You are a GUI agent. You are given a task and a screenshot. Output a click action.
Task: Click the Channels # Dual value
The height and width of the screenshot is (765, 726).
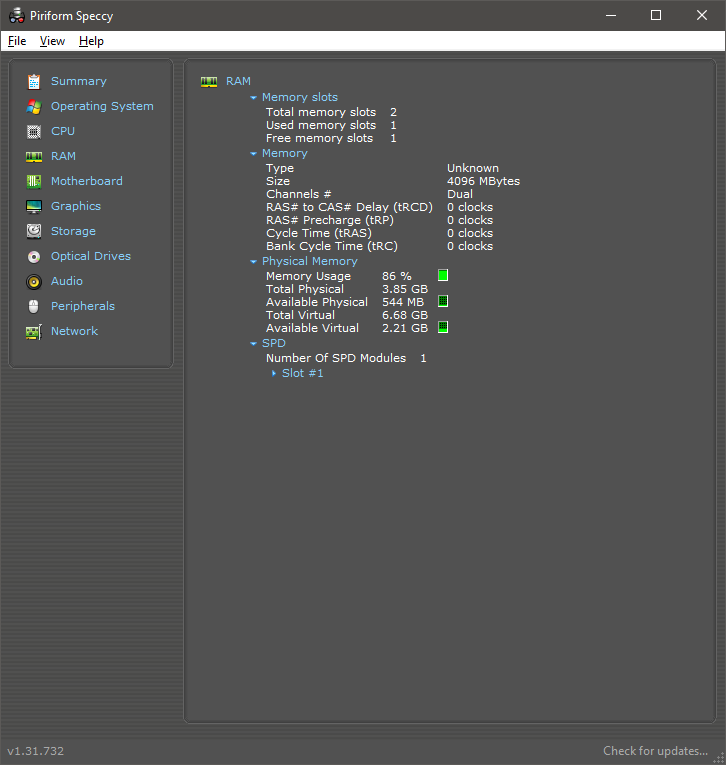[460, 194]
